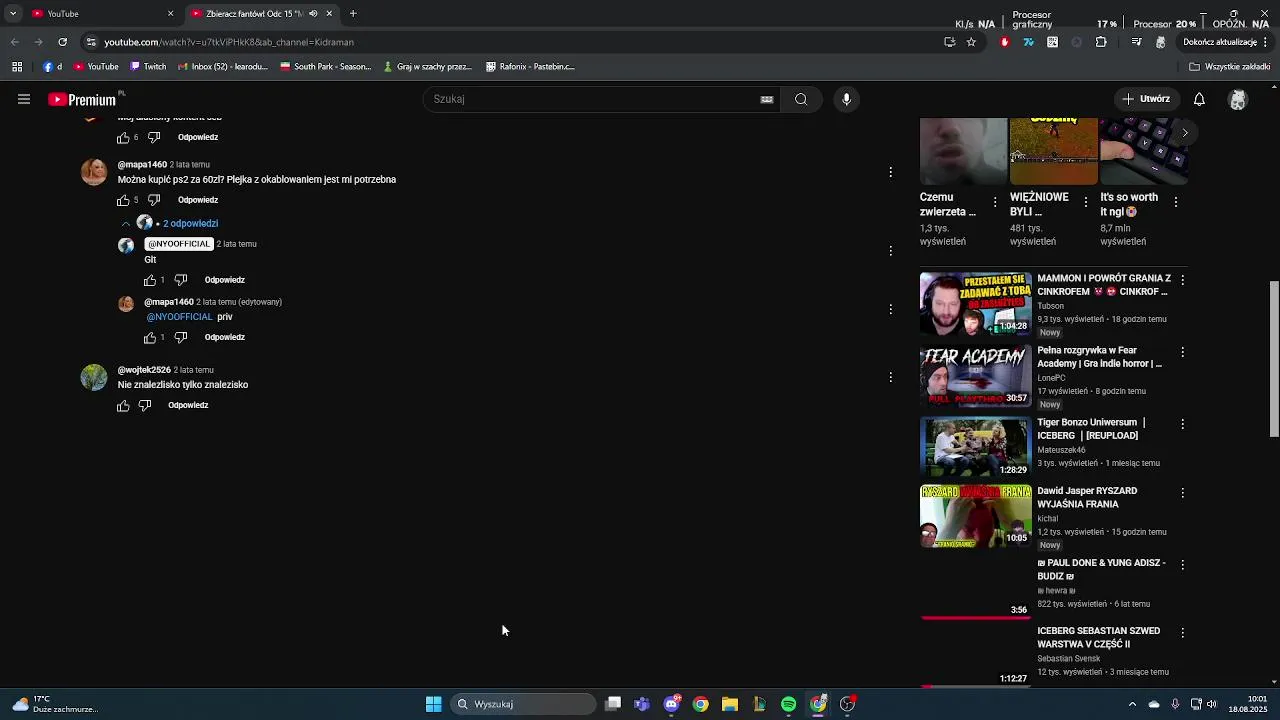
Task: Open the 'Wszystkie zakładki' folder
Action: [x=1230, y=67]
